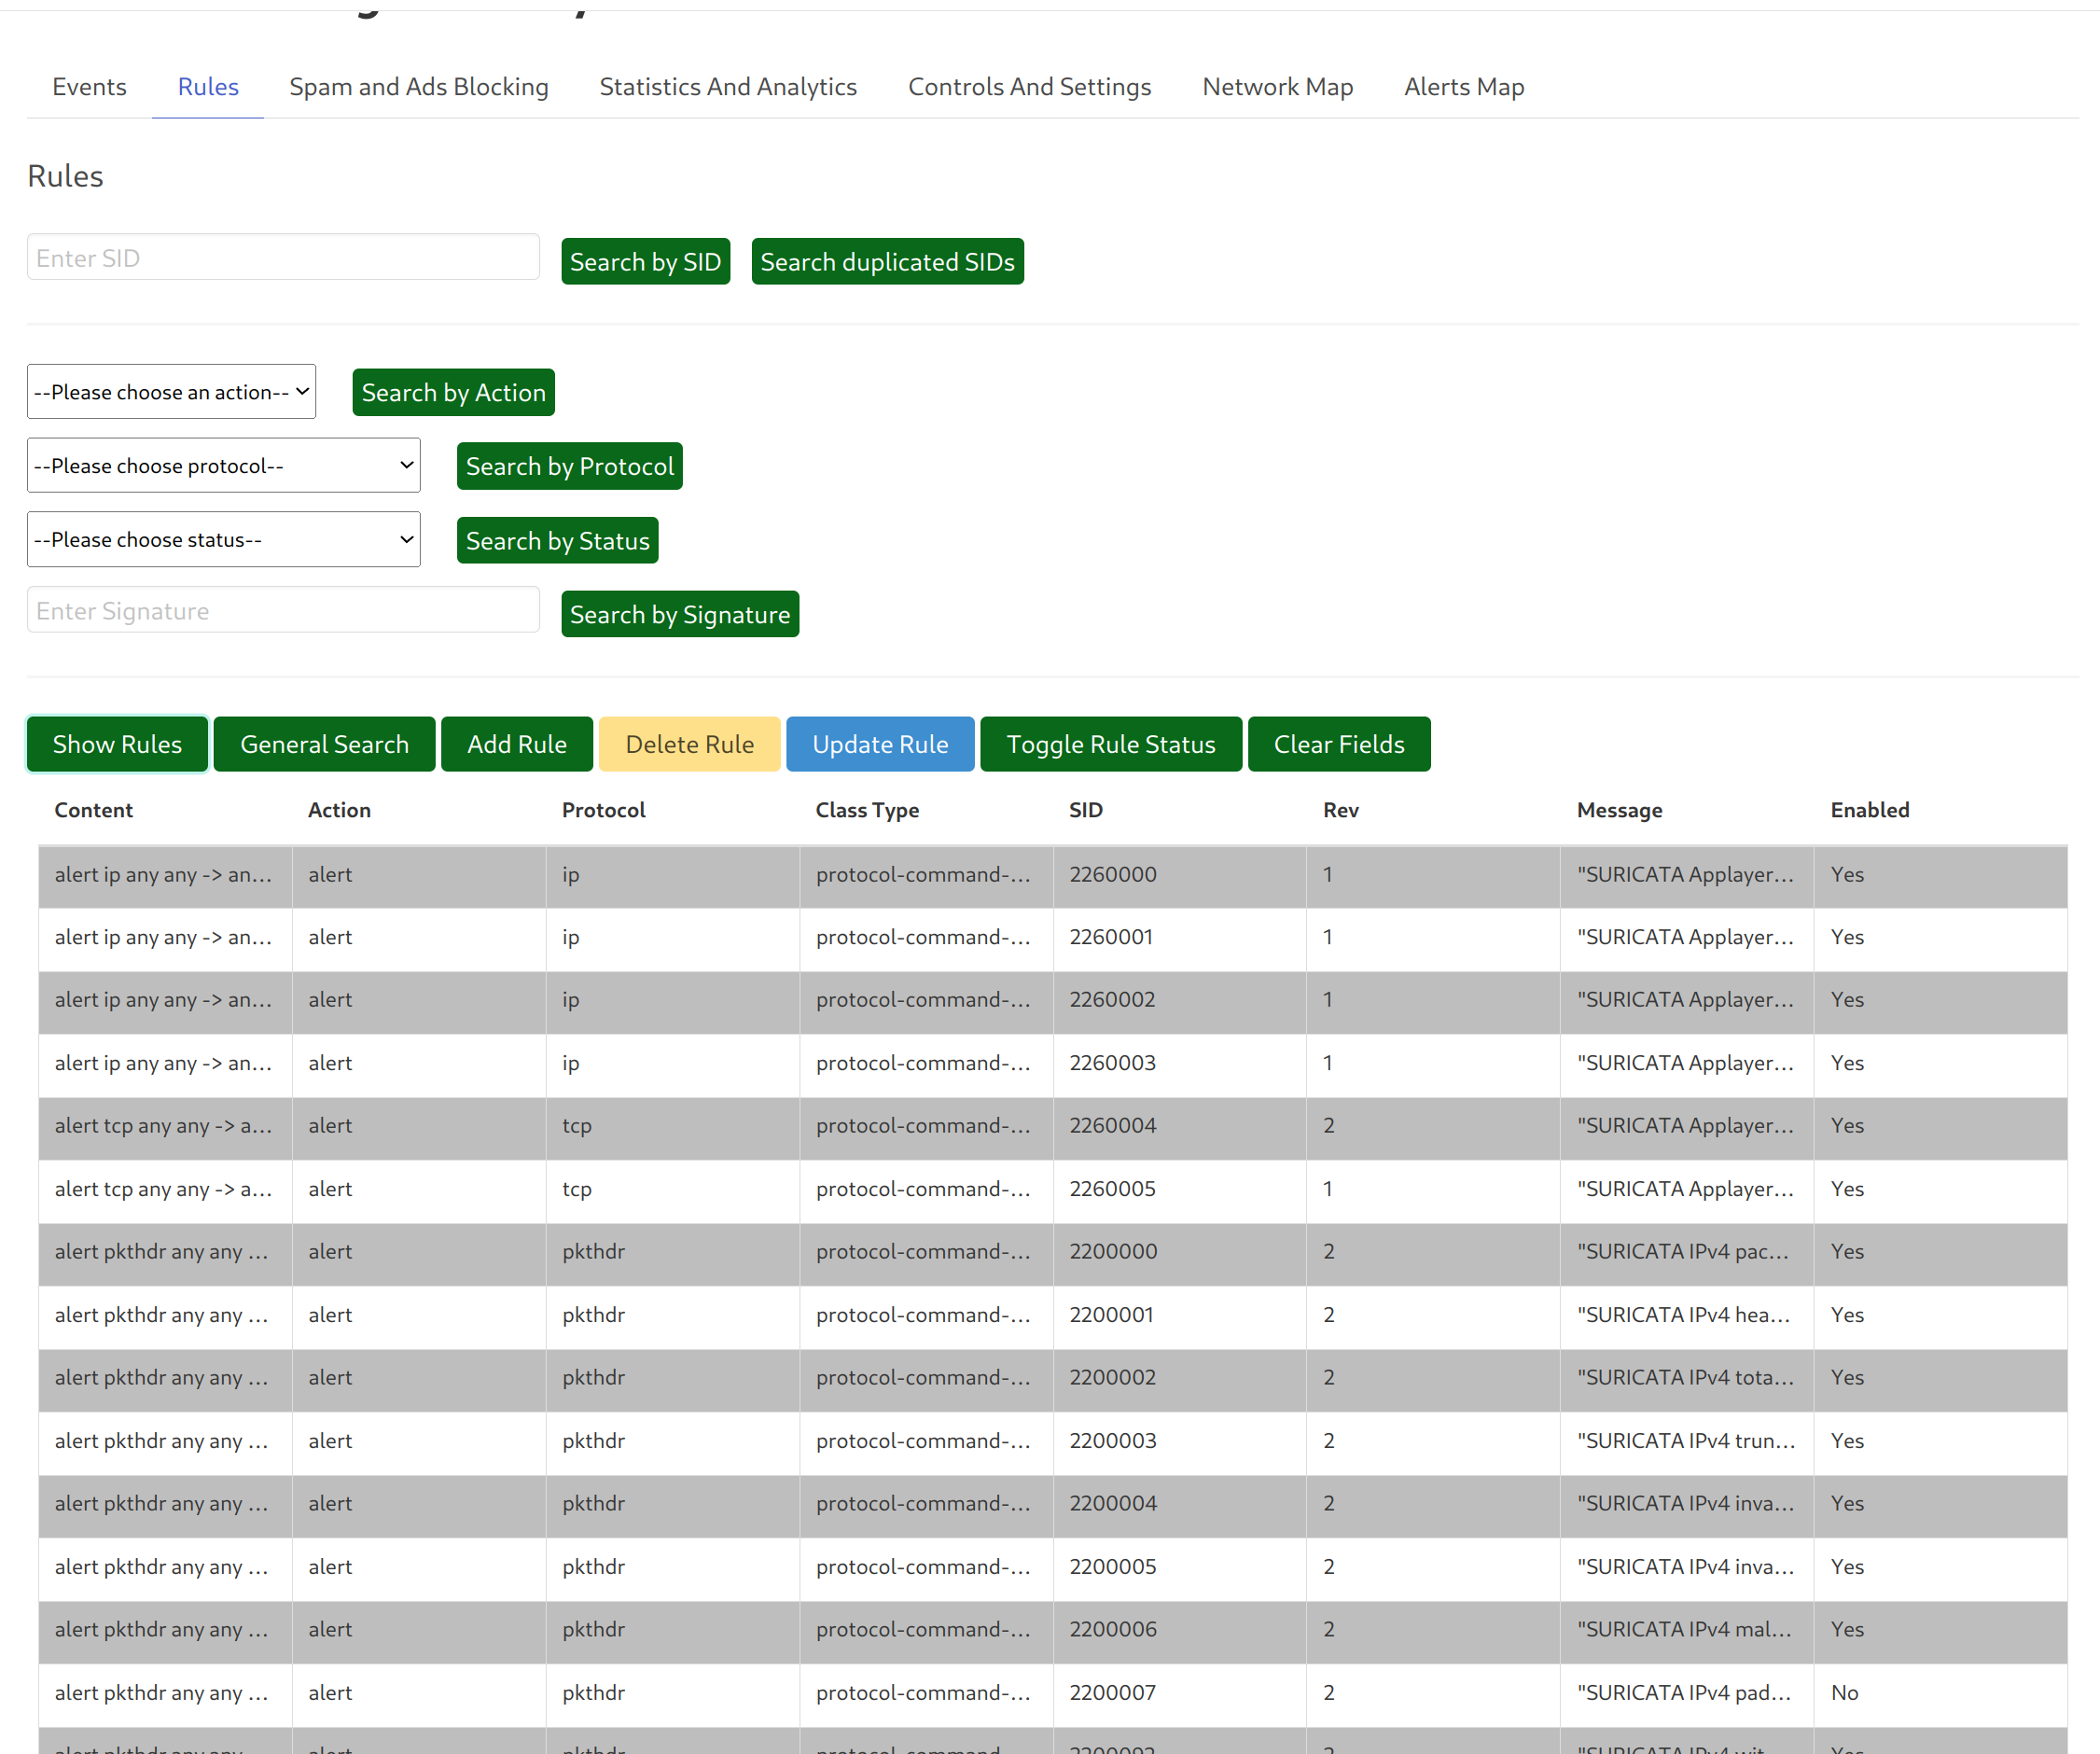Select disabled rule row SID 2200007
Viewport: 2100px width, 1754px height.
pyautogui.click(x=1112, y=1693)
